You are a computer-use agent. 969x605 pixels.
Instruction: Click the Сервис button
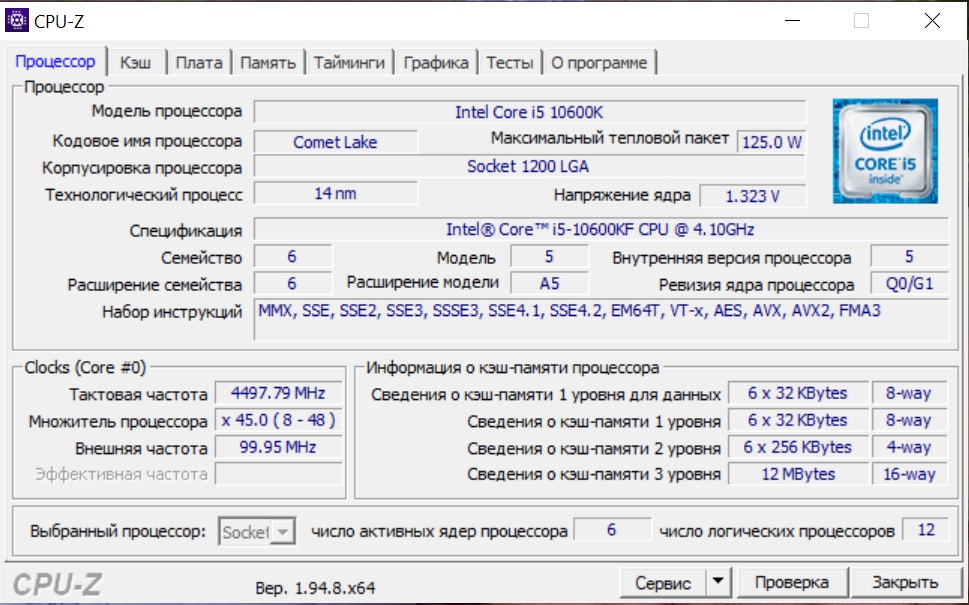tap(663, 582)
